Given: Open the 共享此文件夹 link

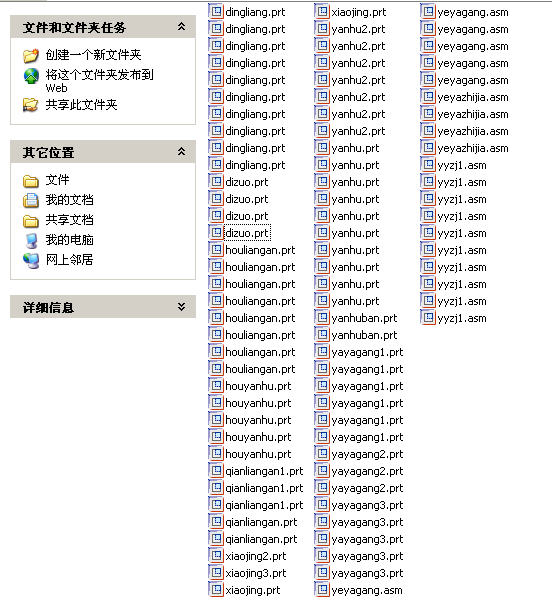Looking at the screenshot, I should [x=81, y=105].
